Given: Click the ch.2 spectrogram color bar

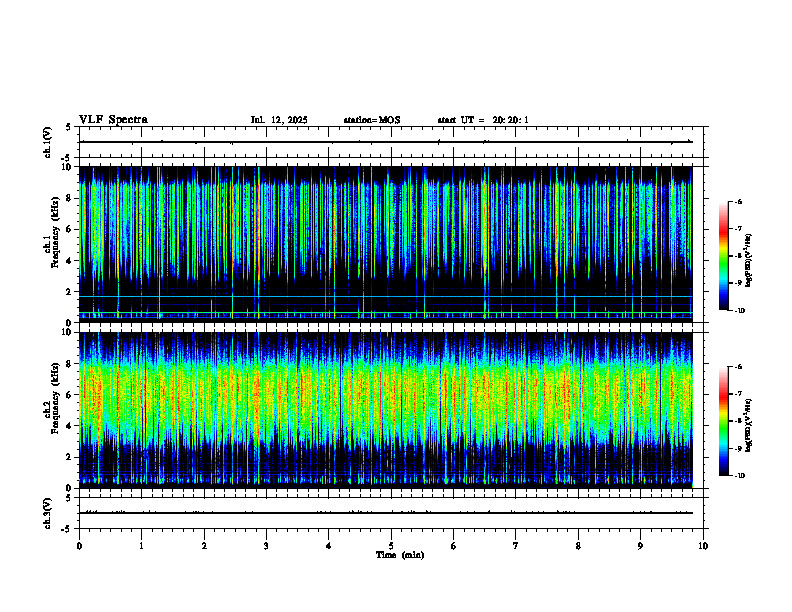Looking at the screenshot, I should click(723, 421).
